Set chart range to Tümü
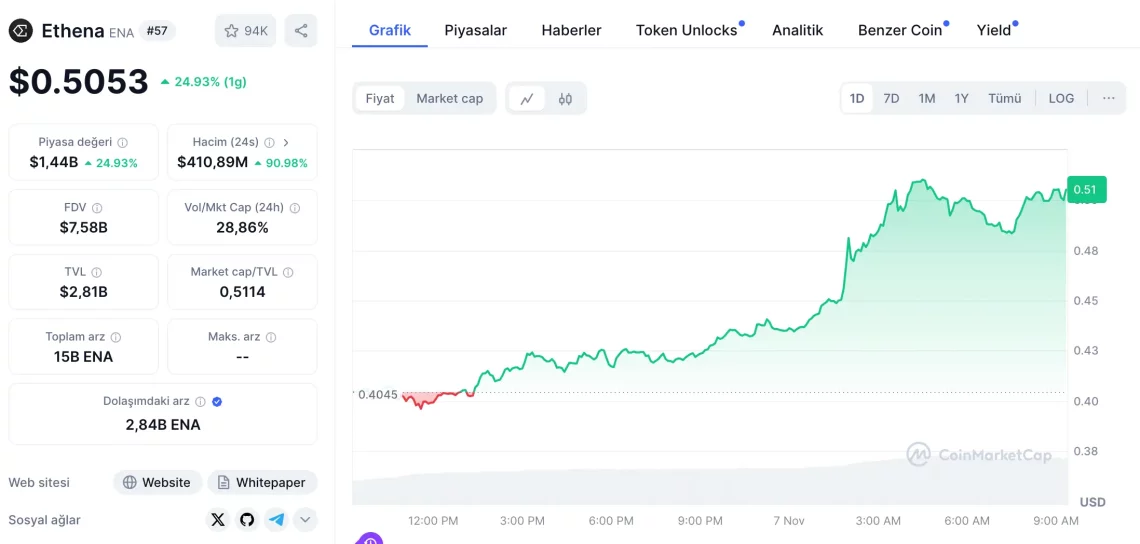The width and height of the screenshot is (1140, 544). 1005,98
